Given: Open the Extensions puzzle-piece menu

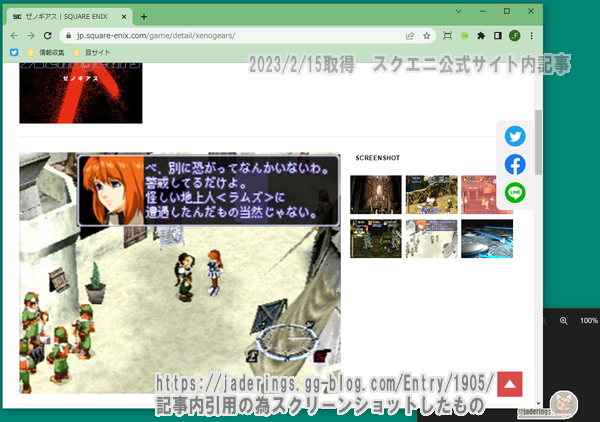Looking at the screenshot, I should 481,36.
